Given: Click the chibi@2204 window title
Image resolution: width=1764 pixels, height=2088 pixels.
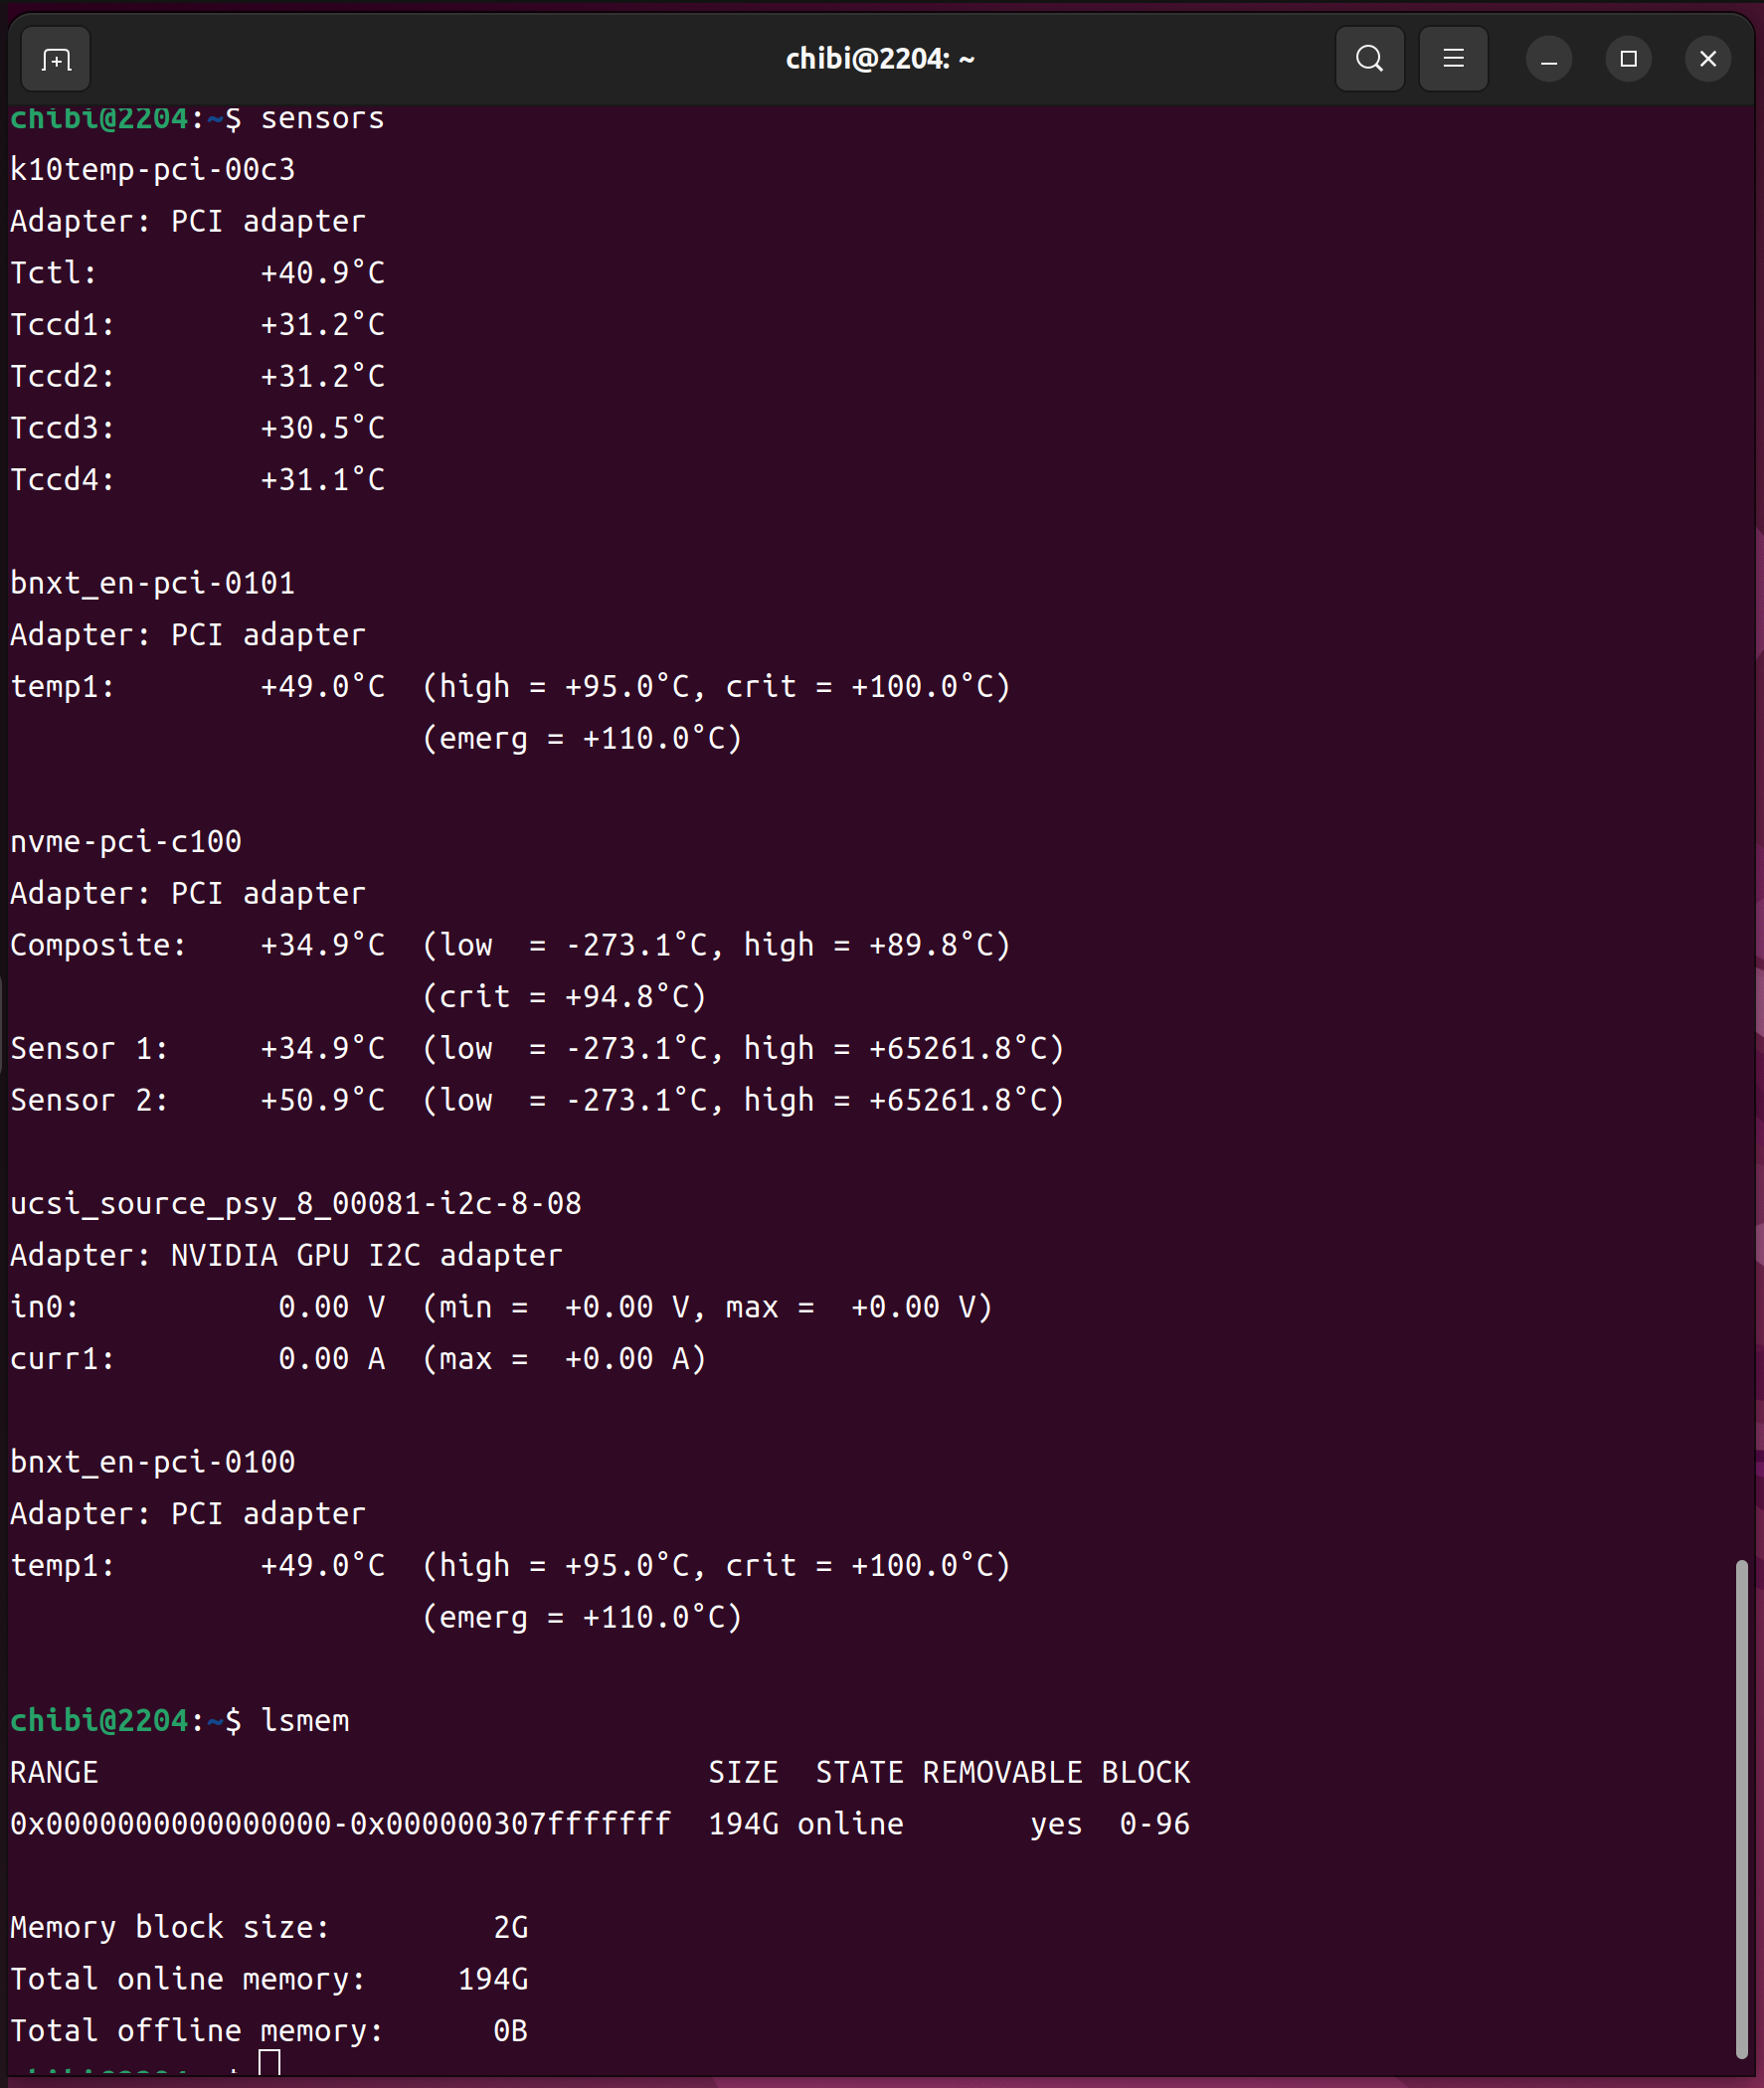Looking at the screenshot, I should 880,60.
